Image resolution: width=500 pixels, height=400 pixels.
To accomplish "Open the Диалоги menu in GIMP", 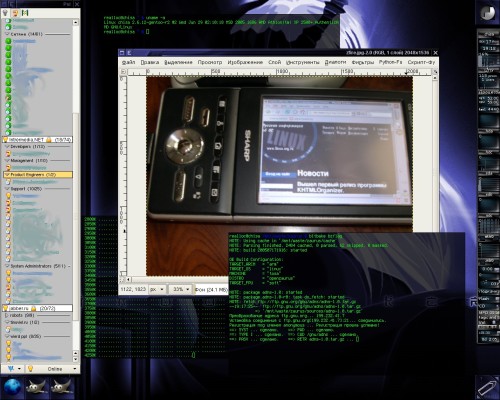I will coord(335,62).
